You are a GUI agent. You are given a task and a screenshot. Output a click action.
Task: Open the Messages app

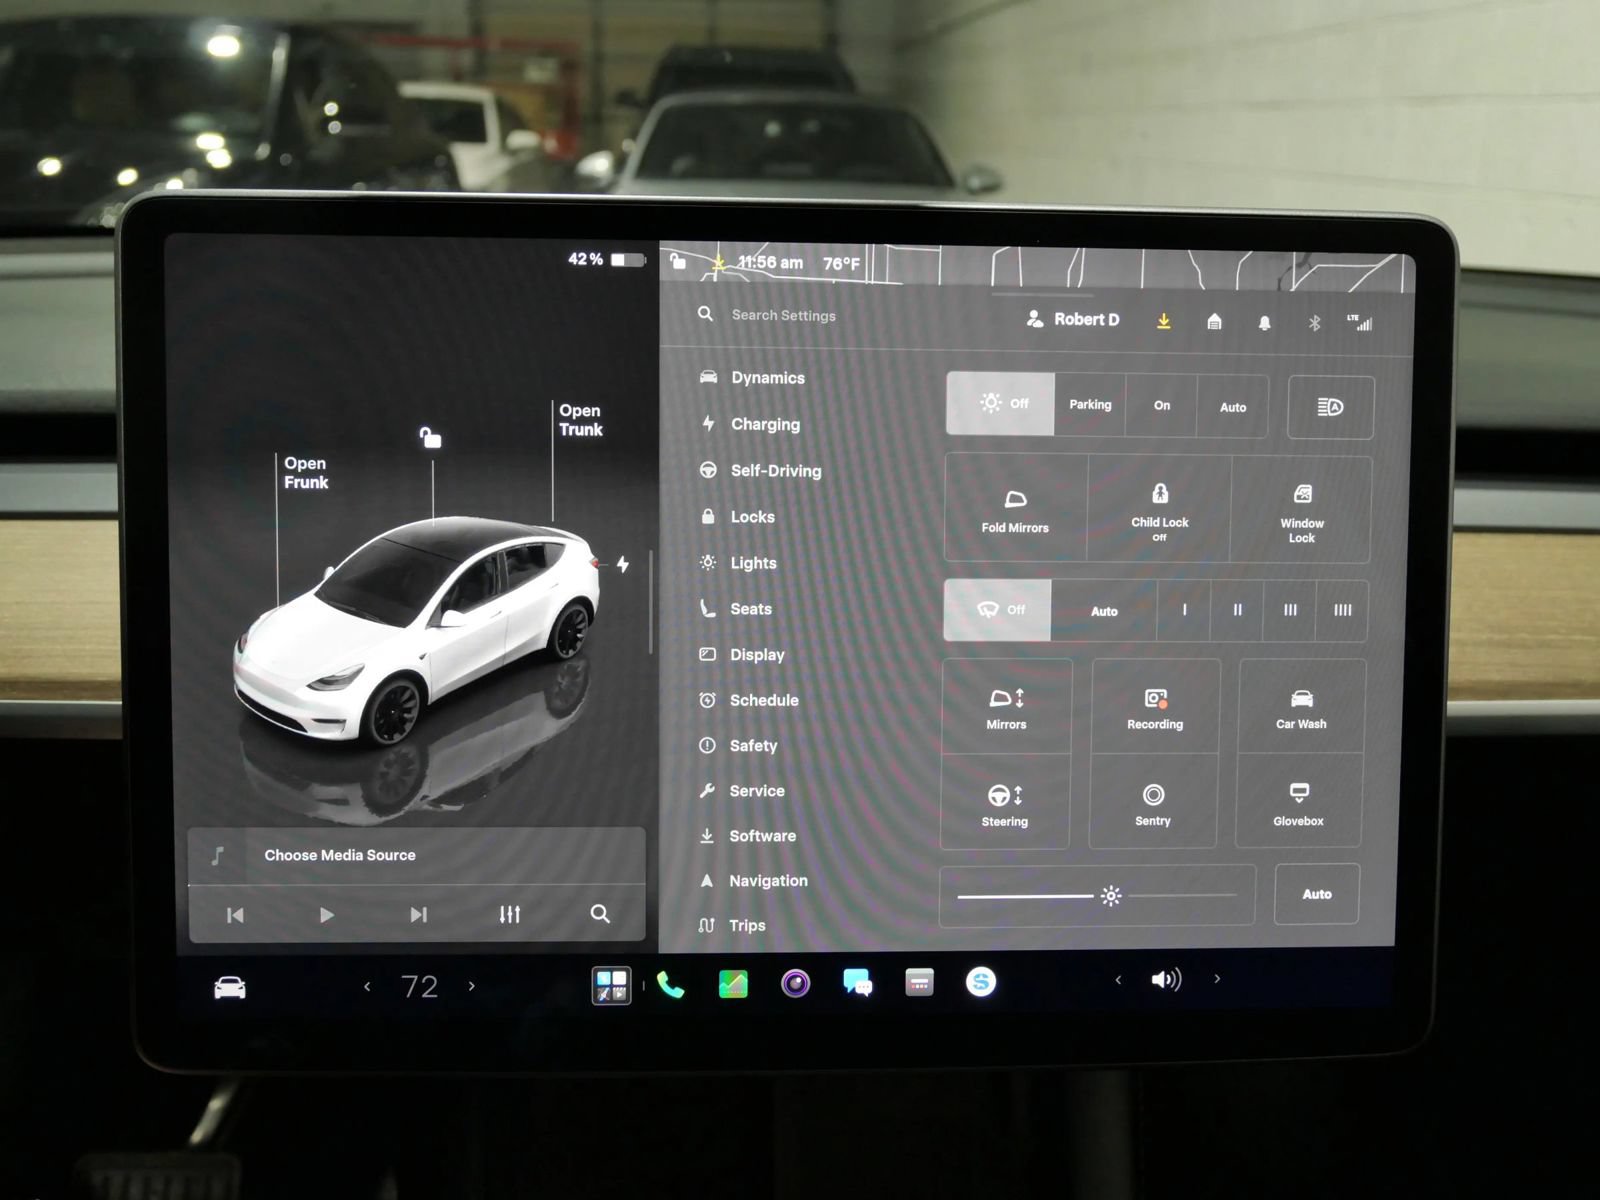857,983
